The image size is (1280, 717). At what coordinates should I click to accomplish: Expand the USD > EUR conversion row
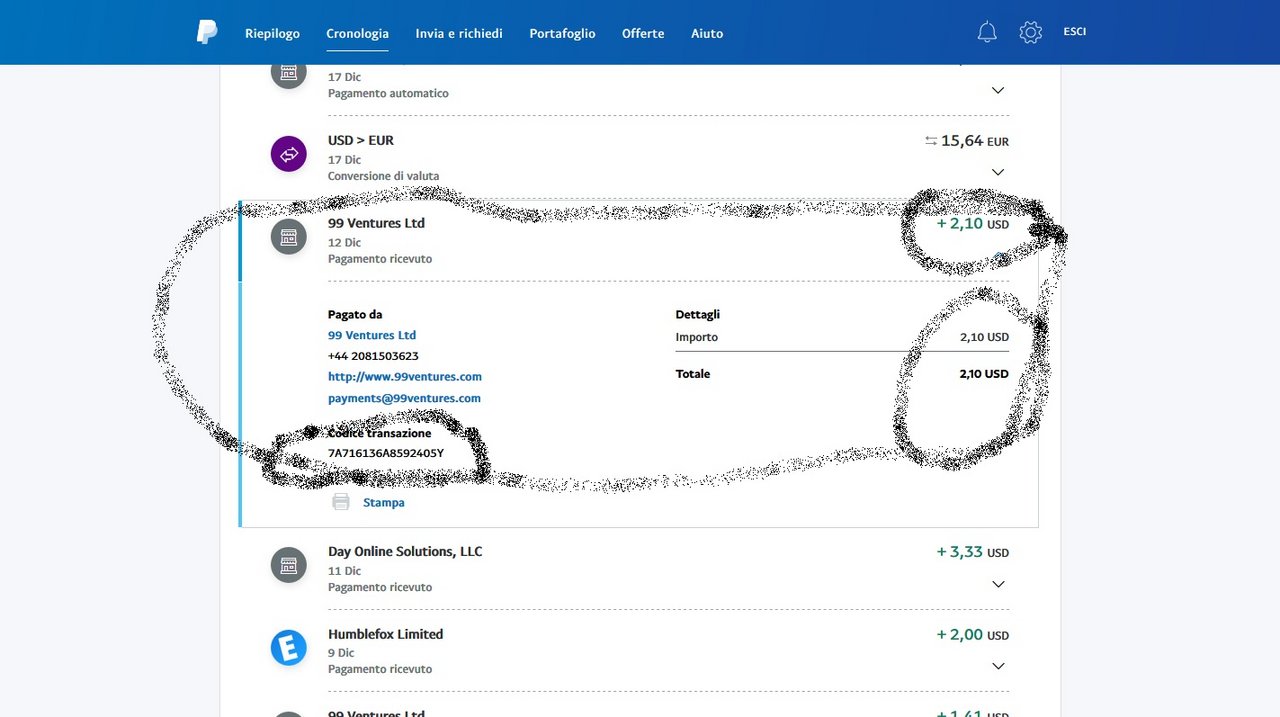(x=997, y=172)
